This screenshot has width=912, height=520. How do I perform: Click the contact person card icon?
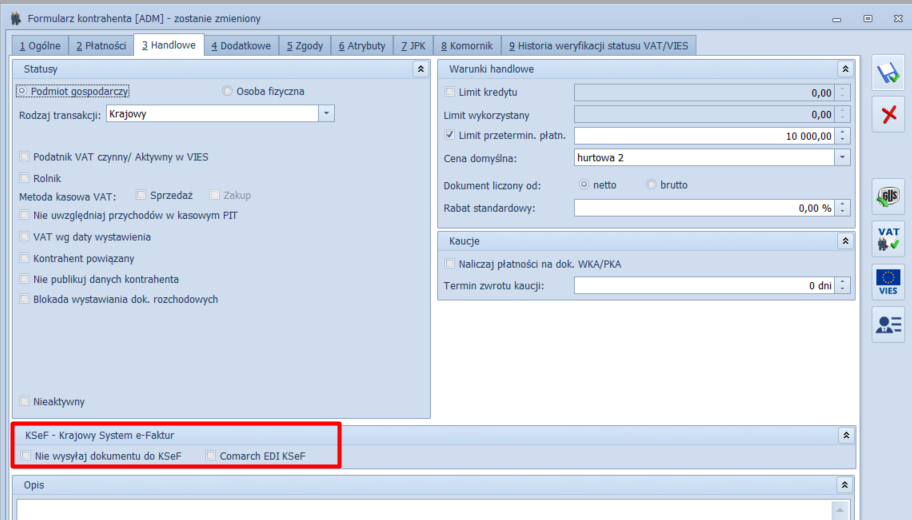[888, 325]
